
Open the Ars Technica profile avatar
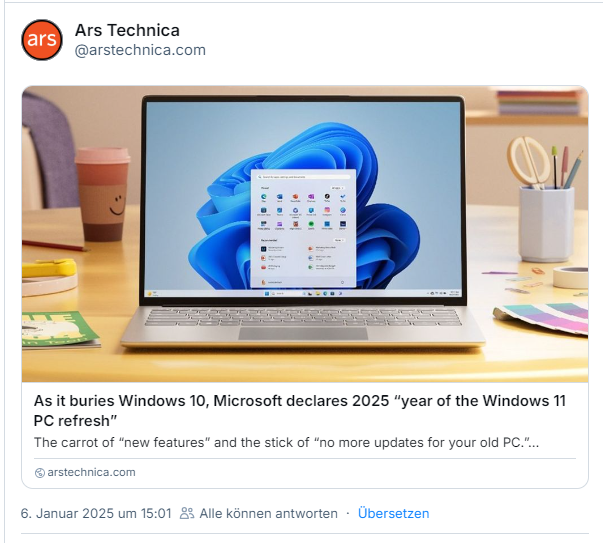point(42,40)
